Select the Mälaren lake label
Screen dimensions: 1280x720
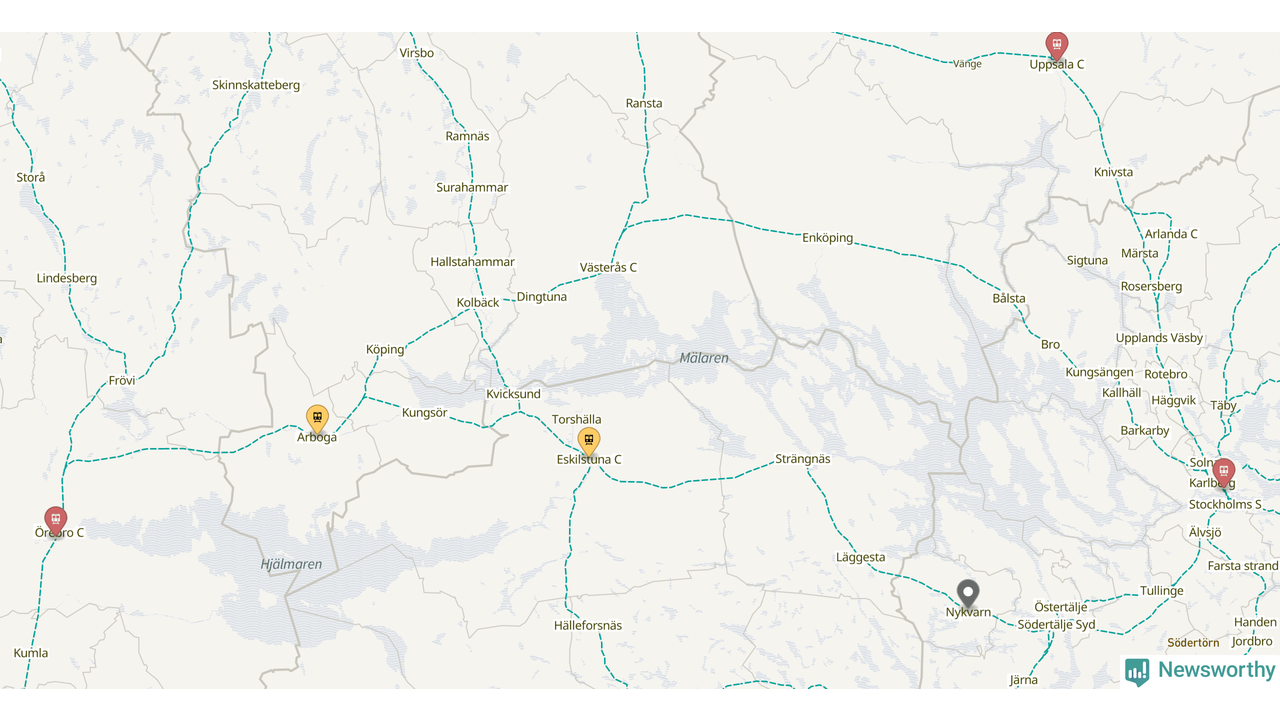click(704, 358)
